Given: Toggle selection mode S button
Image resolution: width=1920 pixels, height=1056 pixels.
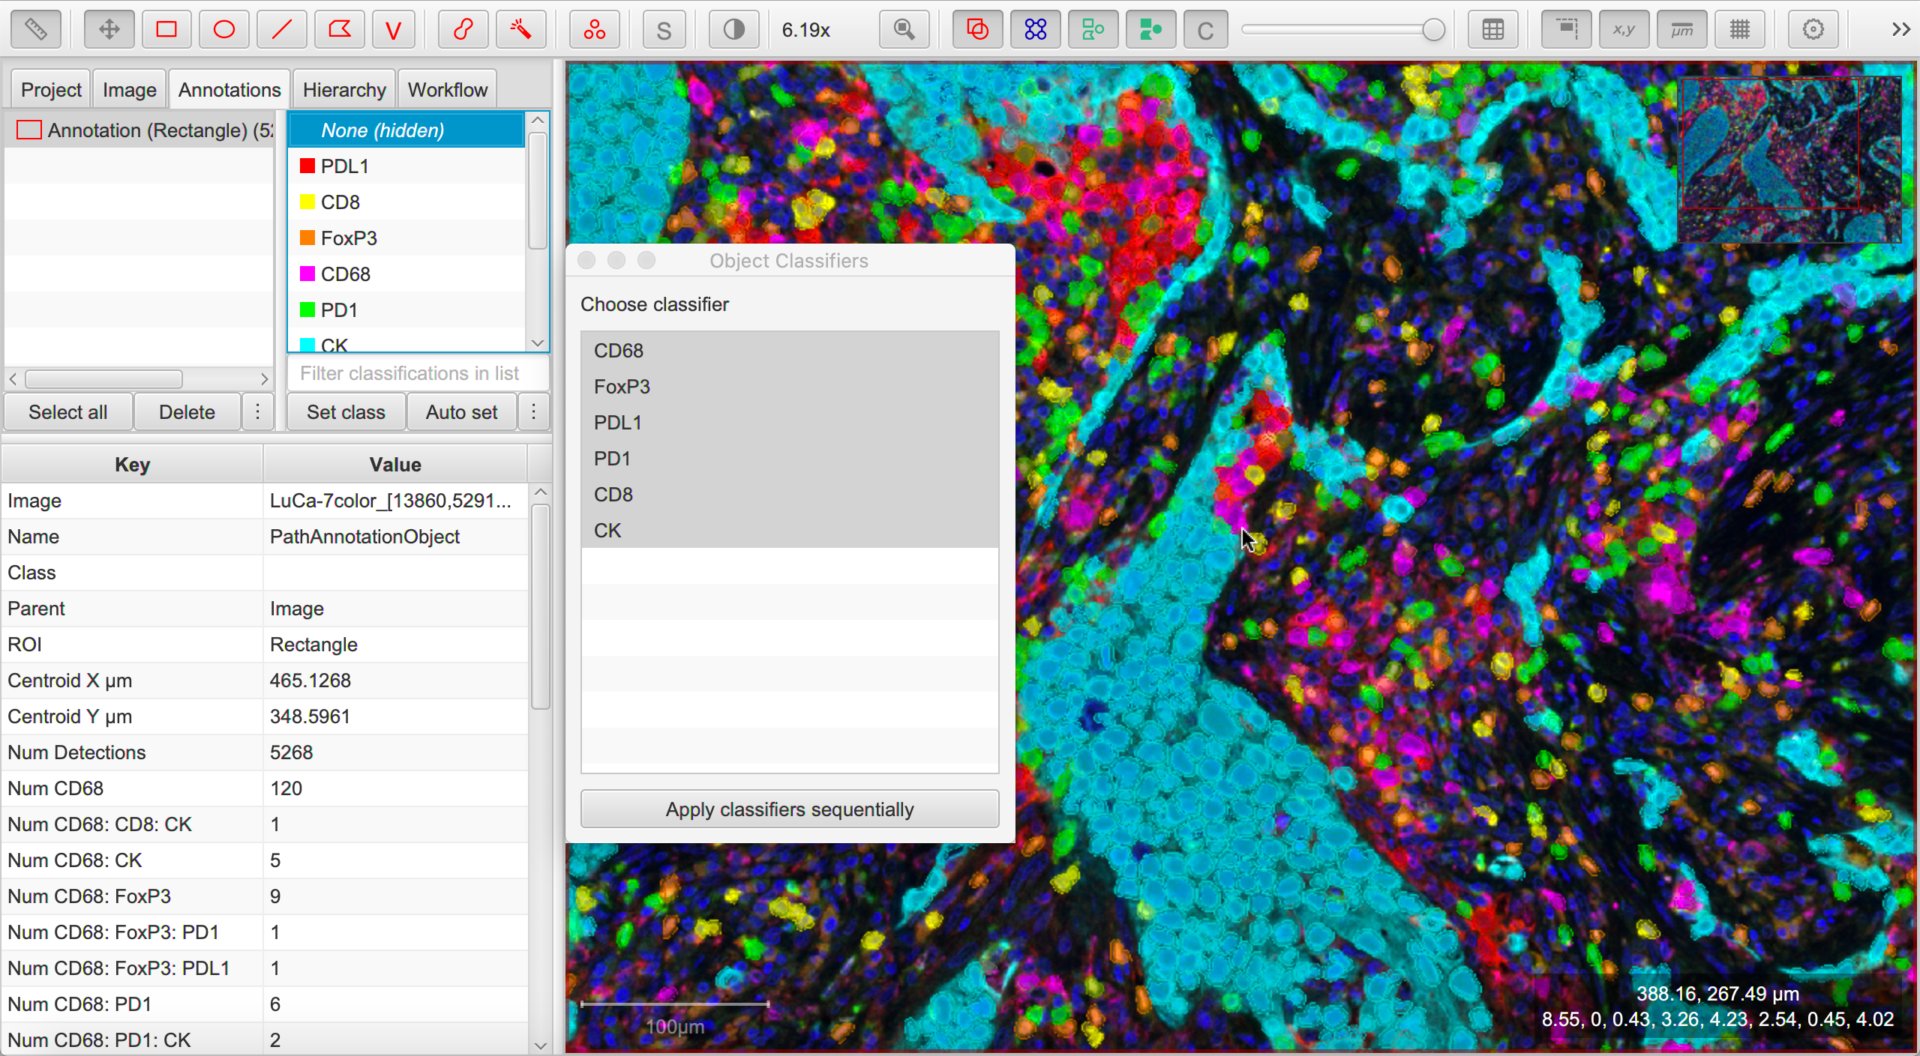Looking at the screenshot, I should tap(664, 30).
